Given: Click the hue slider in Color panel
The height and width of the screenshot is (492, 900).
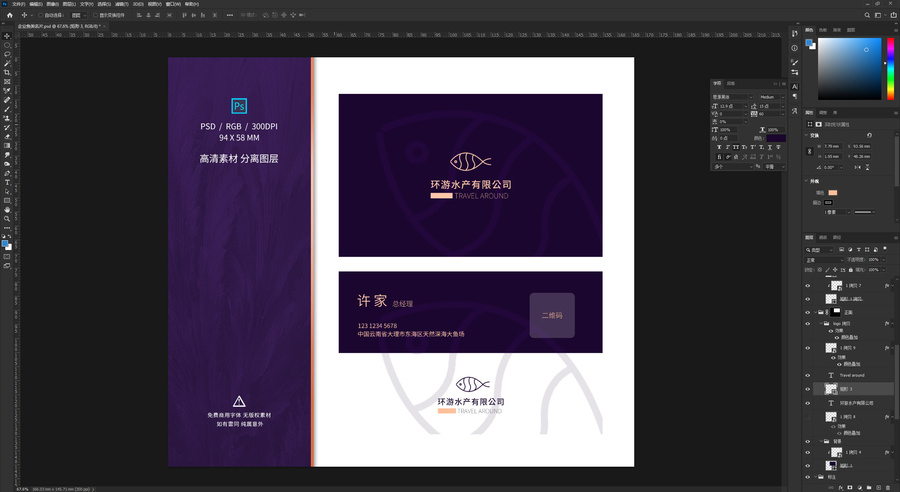Looking at the screenshot, I should (x=890, y=69).
